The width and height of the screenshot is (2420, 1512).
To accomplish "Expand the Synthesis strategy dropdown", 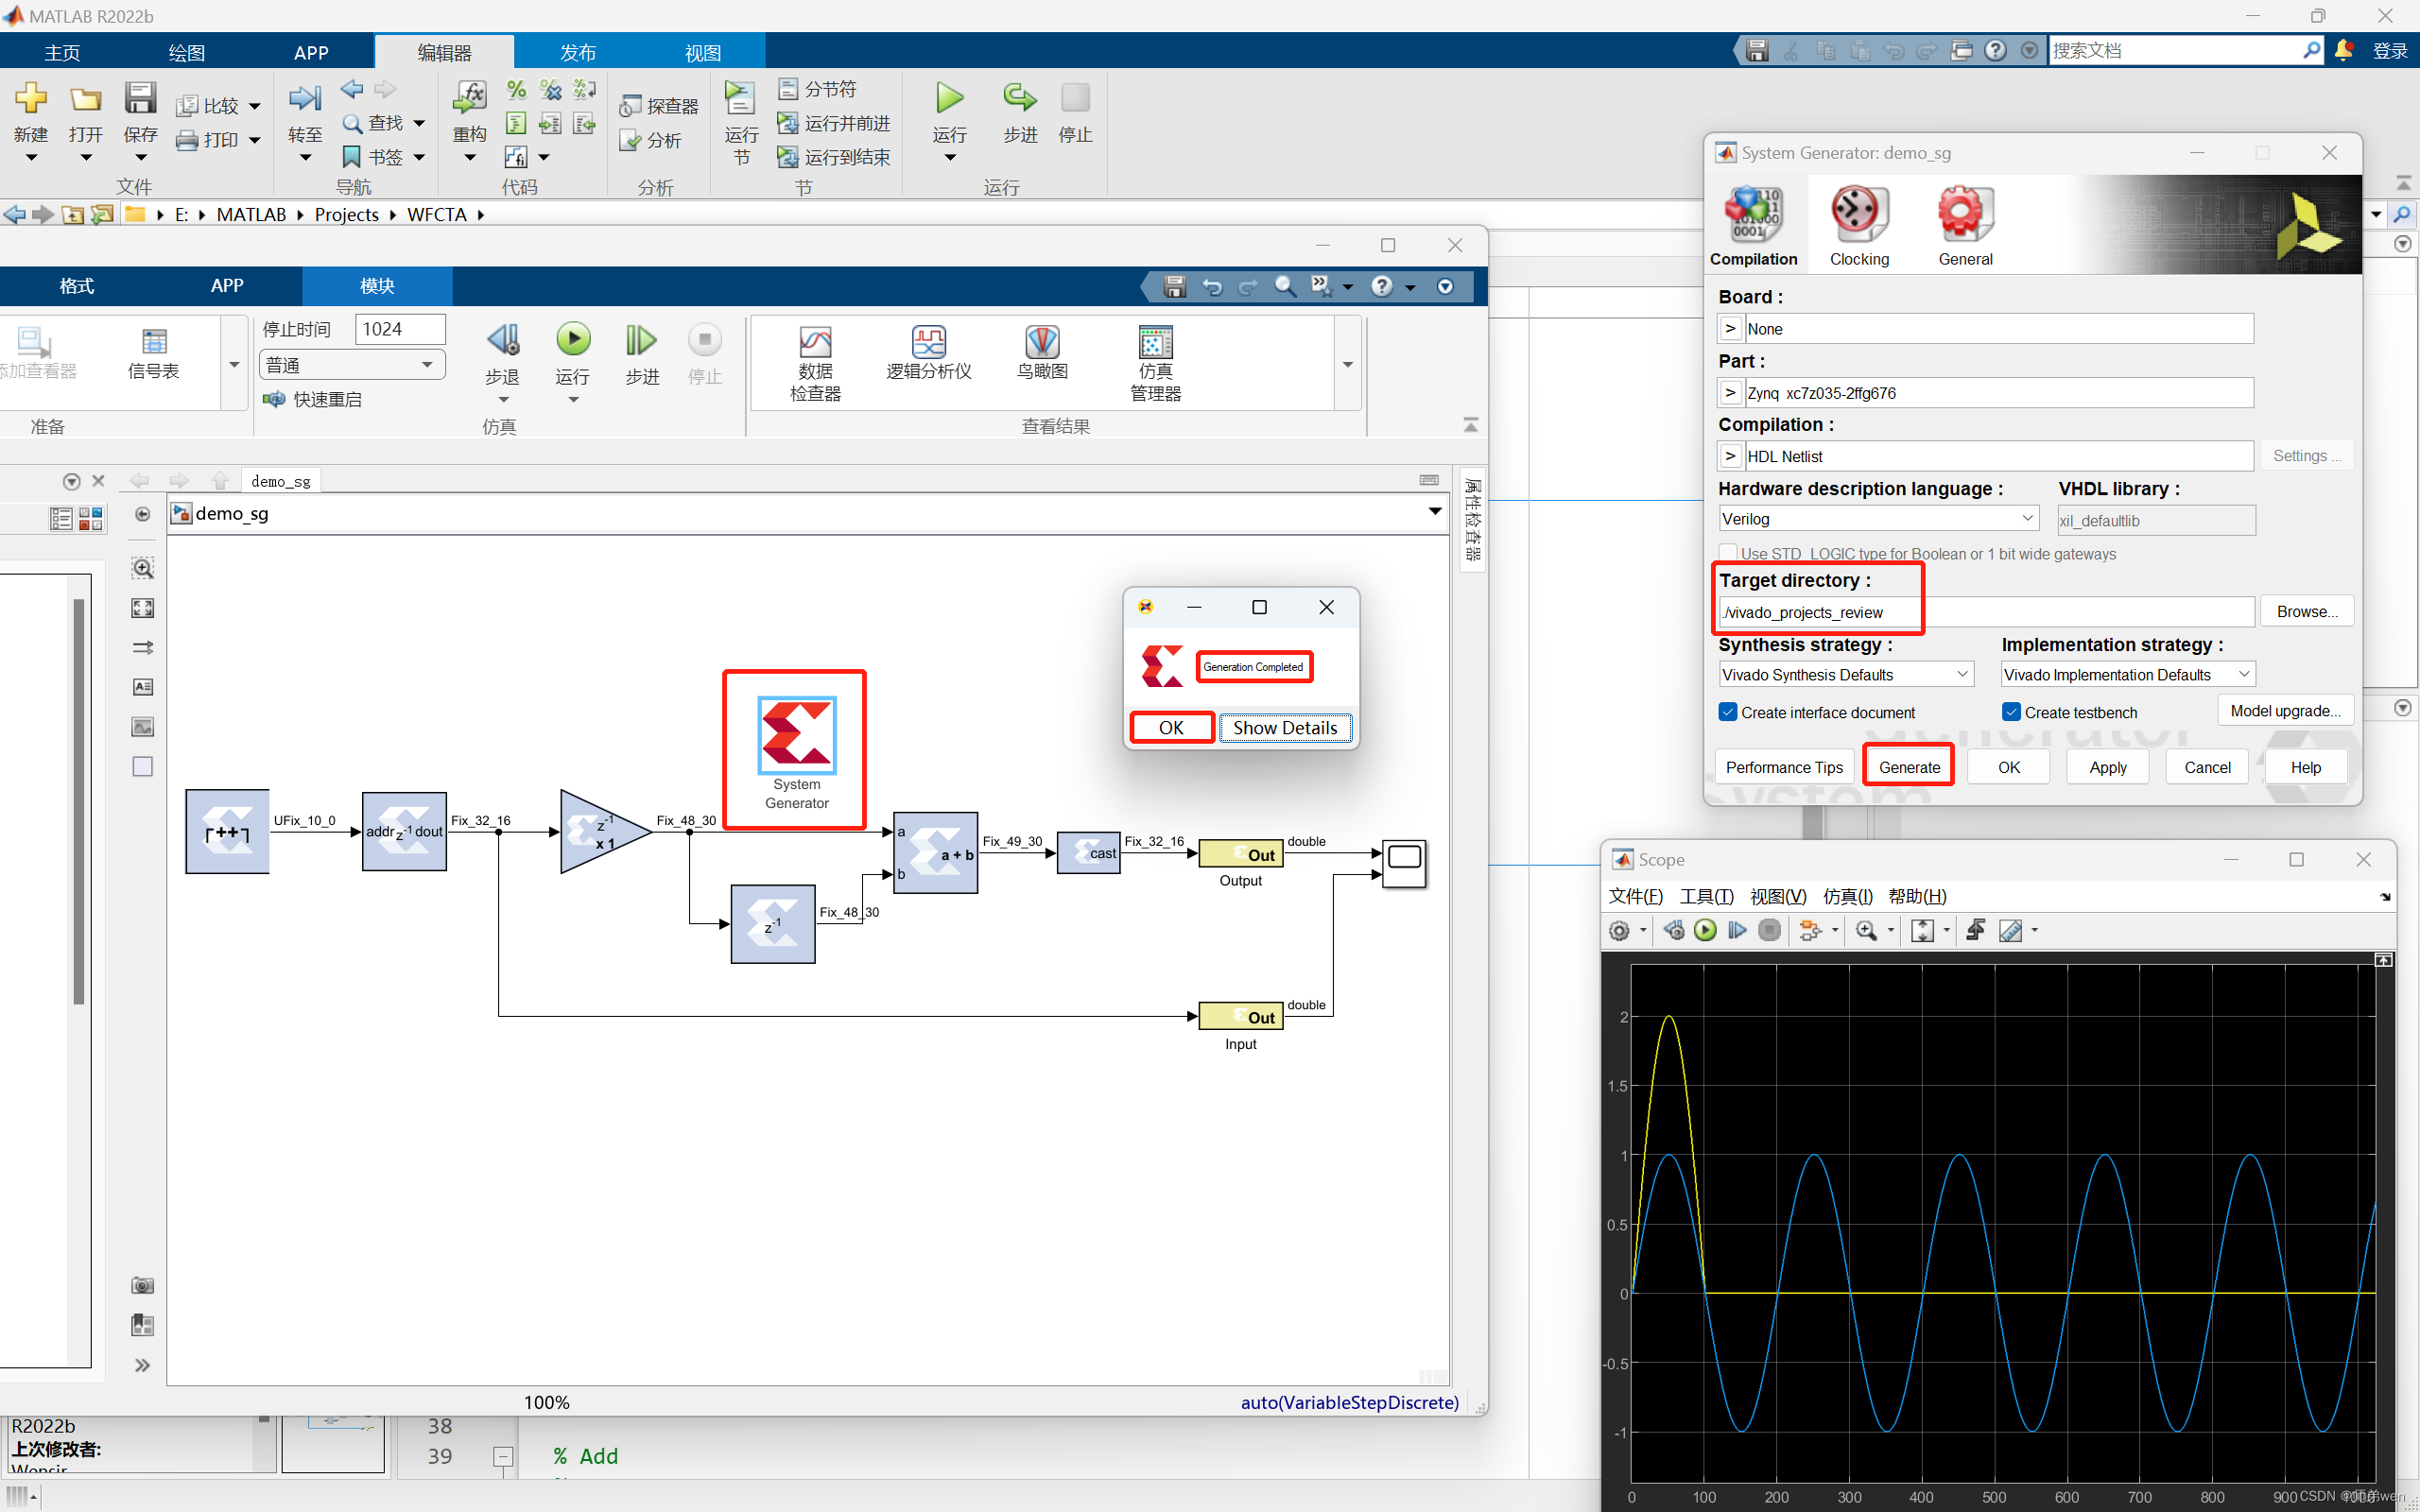I will click(1960, 674).
